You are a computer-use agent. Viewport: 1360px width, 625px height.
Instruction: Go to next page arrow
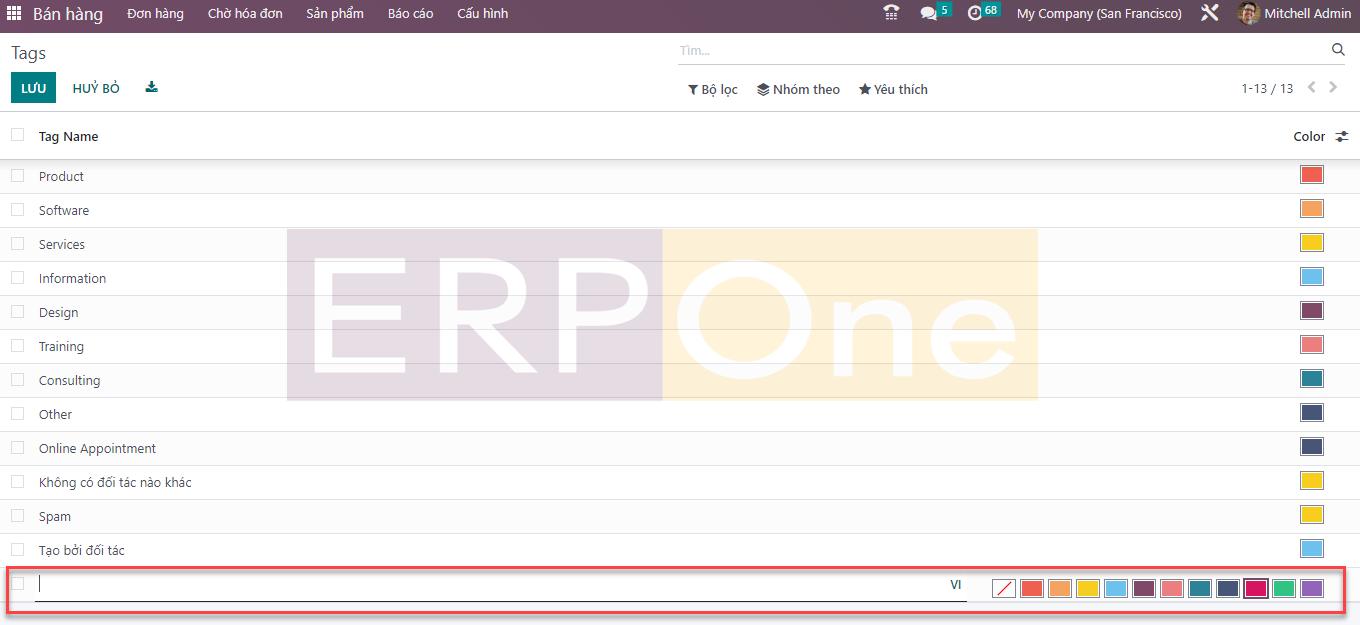[1333, 88]
